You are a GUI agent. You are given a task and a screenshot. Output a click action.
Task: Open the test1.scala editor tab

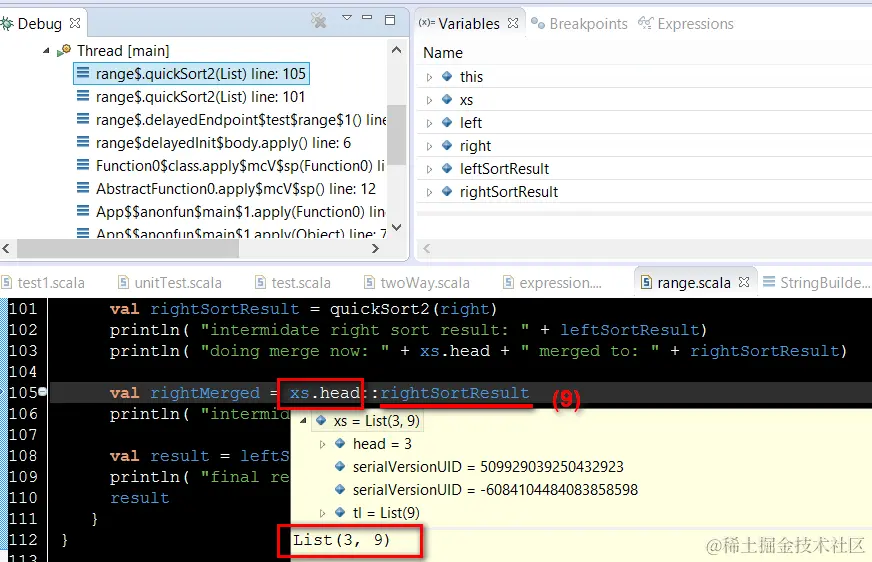43,283
